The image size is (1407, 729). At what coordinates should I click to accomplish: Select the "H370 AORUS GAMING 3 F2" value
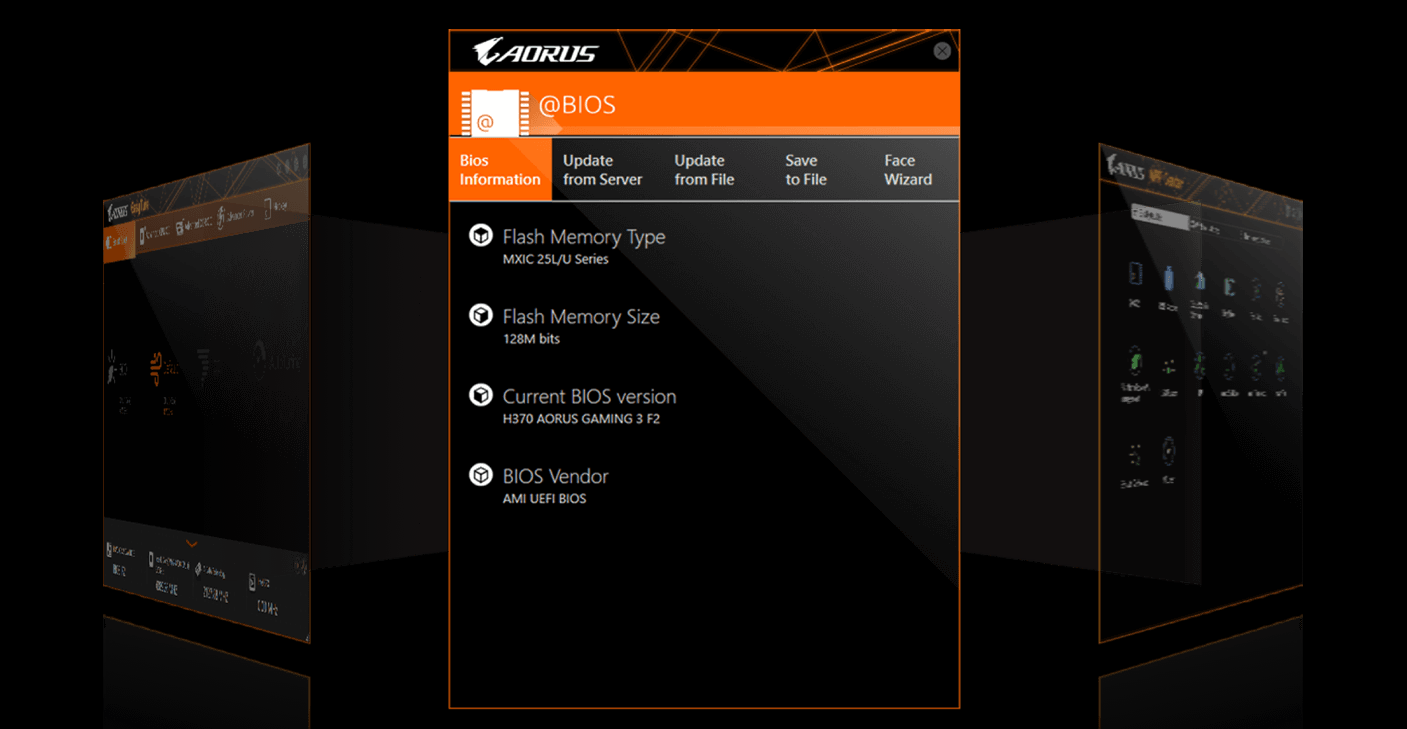coord(581,419)
